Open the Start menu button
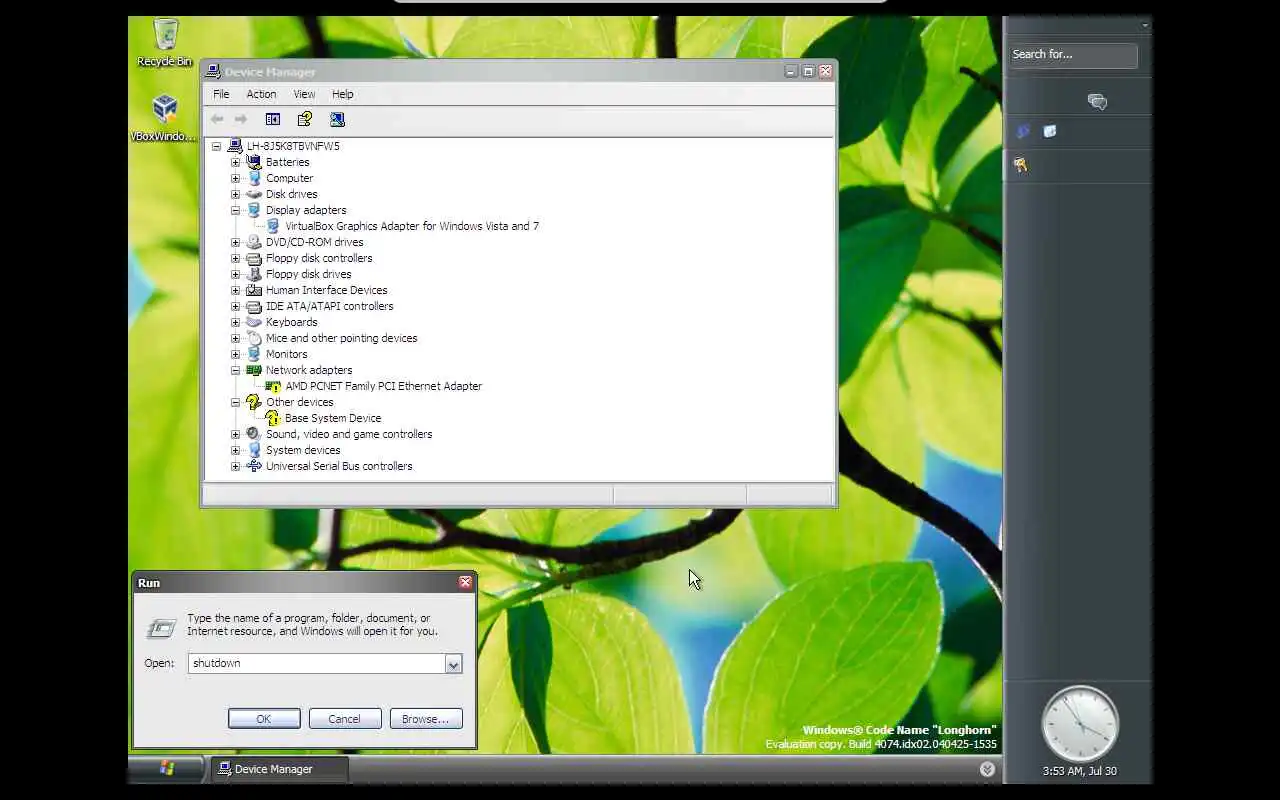Image resolution: width=1280 pixels, height=800 pixels. (166, 768)
